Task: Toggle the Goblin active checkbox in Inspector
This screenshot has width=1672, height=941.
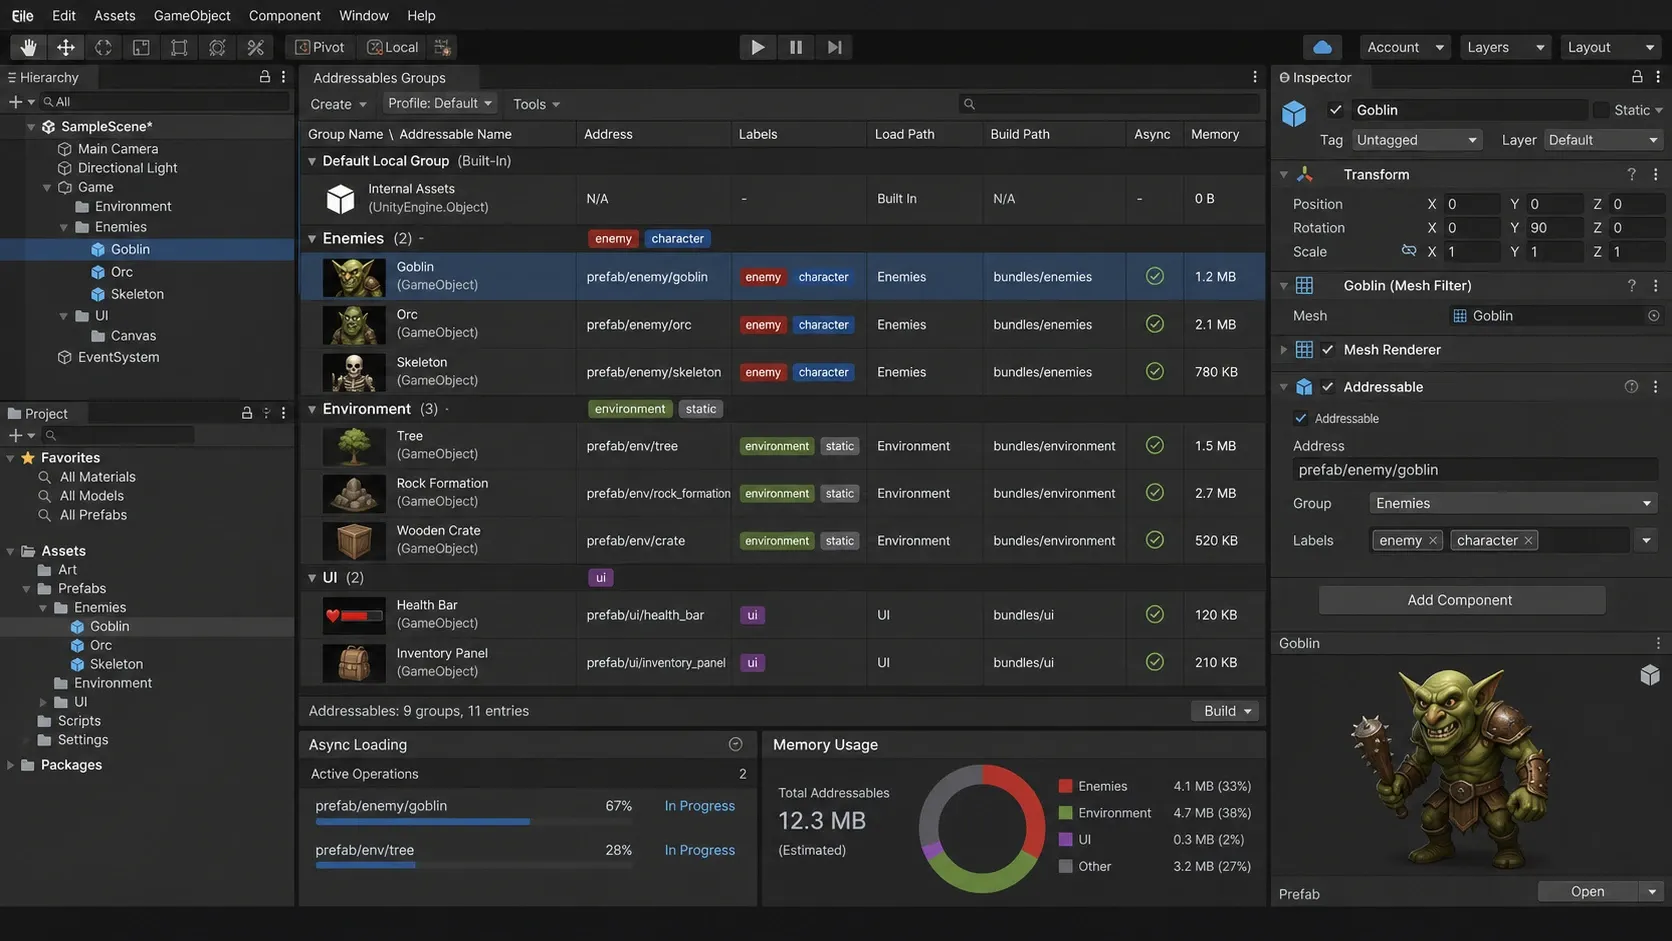Action: [x=1335, y=110]
